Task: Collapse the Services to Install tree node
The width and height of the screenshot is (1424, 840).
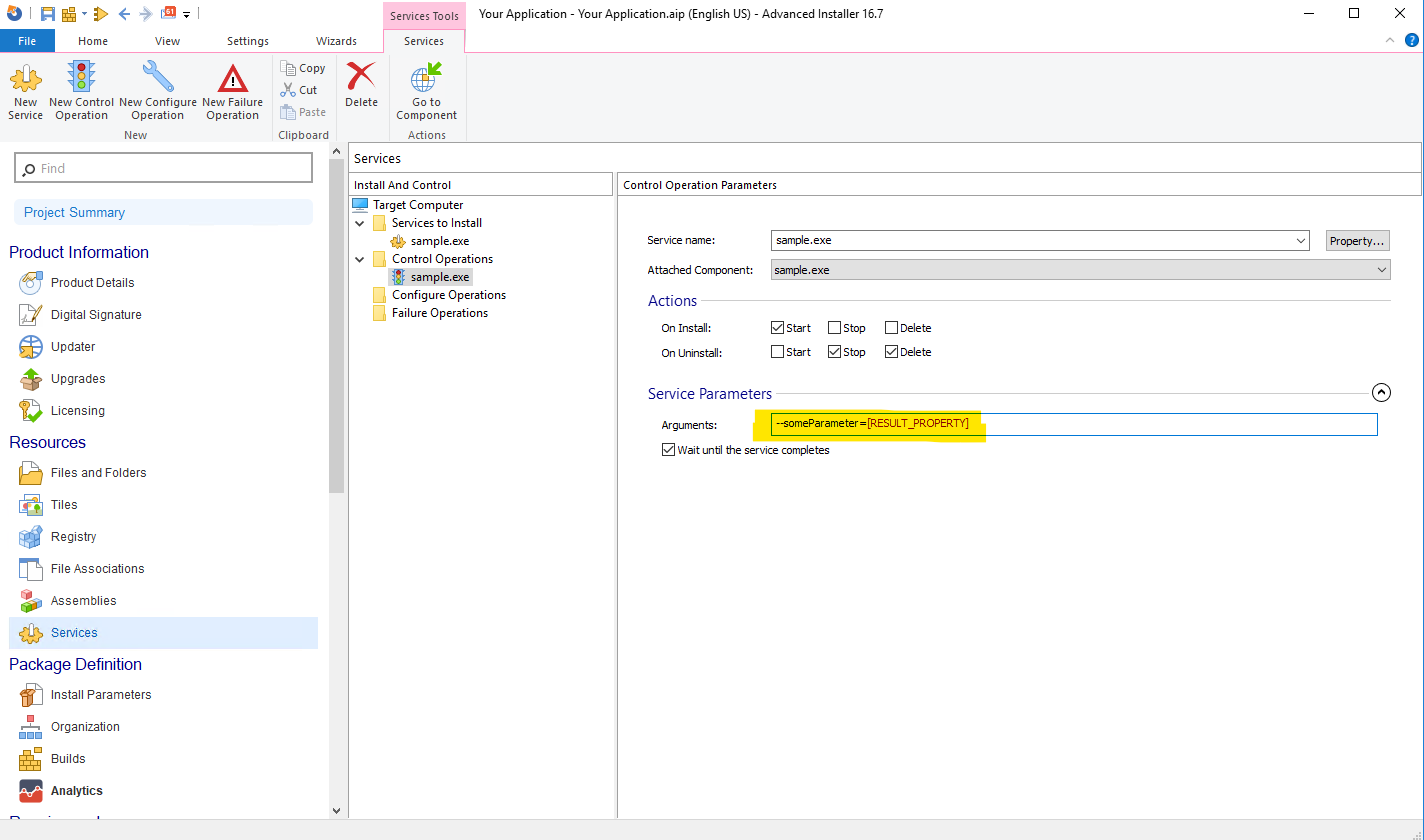Action: pos(360,223)
